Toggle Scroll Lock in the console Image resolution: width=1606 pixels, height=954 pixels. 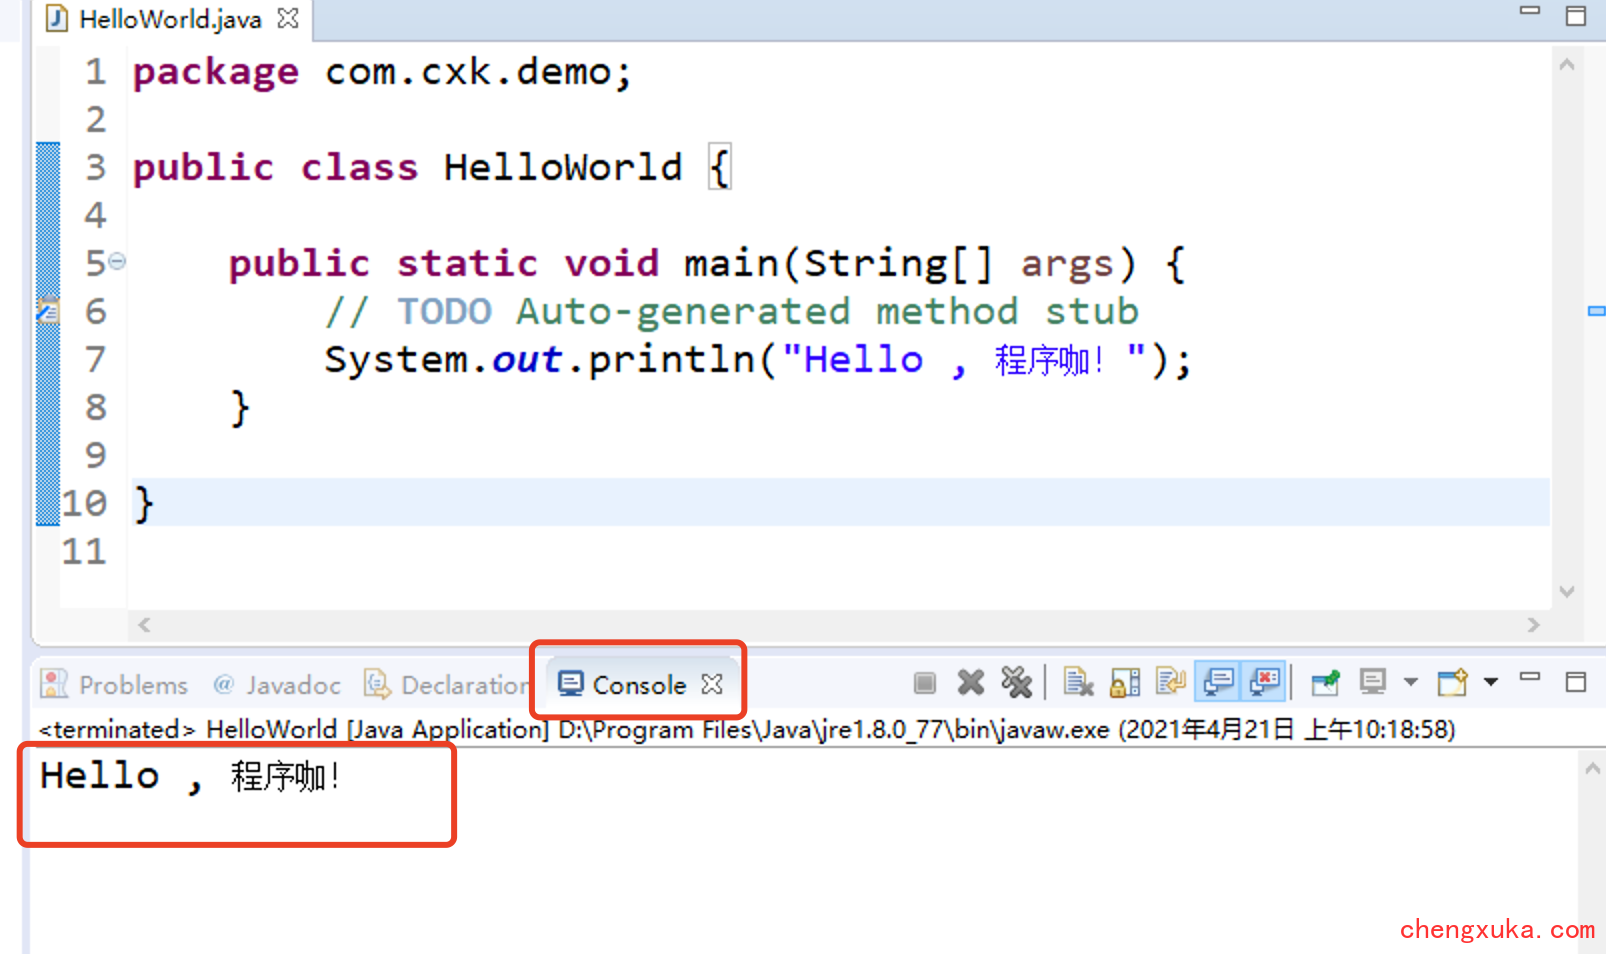[x=1125, y=683]
